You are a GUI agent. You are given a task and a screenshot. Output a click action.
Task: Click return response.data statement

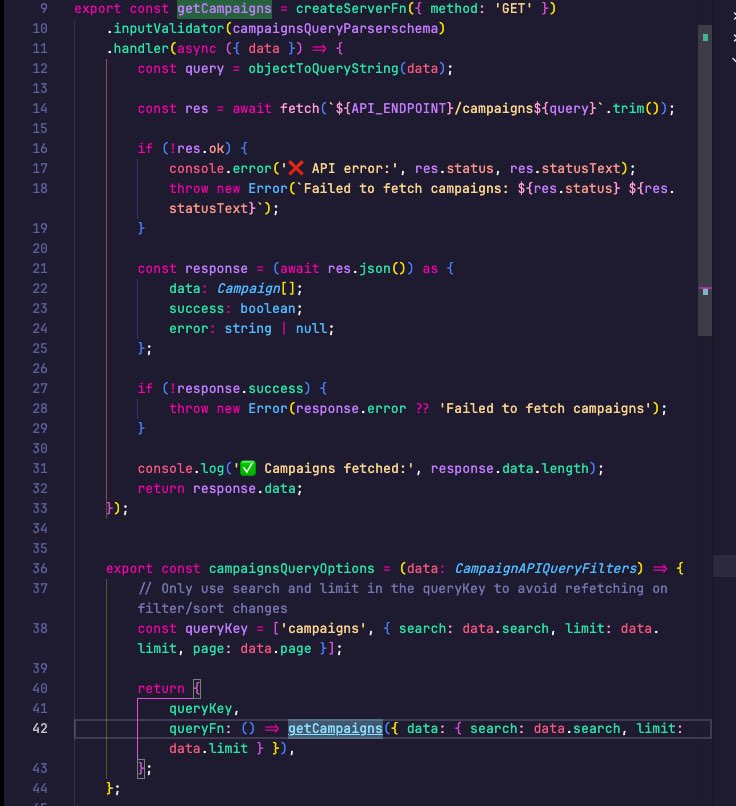[x=220, y=488]
